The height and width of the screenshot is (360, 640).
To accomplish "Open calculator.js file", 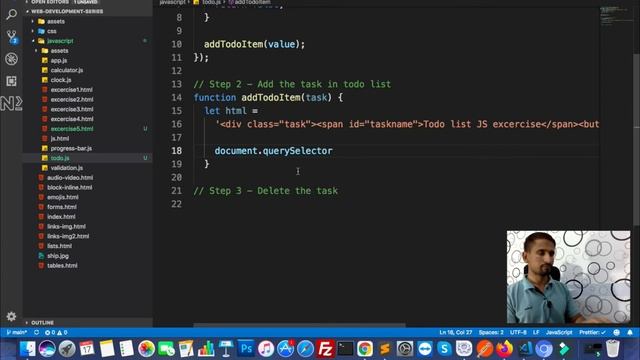I will [x=67, y=70].
